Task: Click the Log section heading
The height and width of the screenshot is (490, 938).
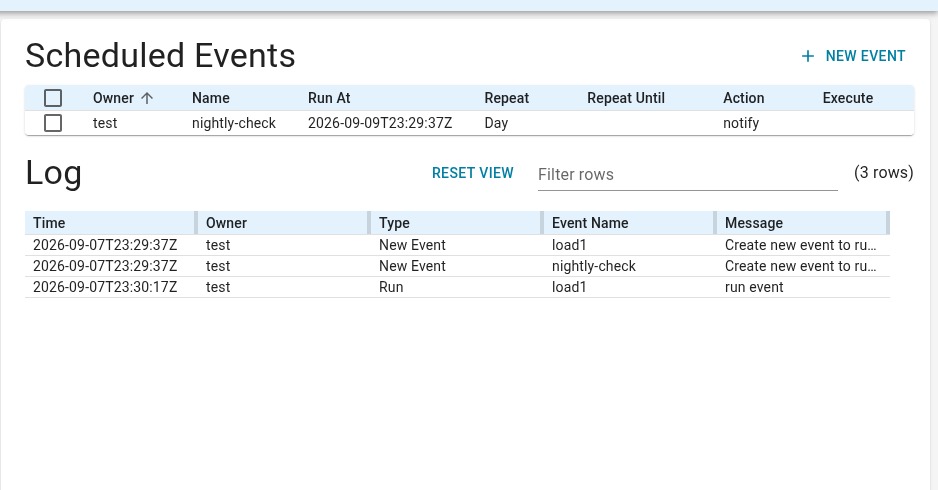Action: click(53, 174)
